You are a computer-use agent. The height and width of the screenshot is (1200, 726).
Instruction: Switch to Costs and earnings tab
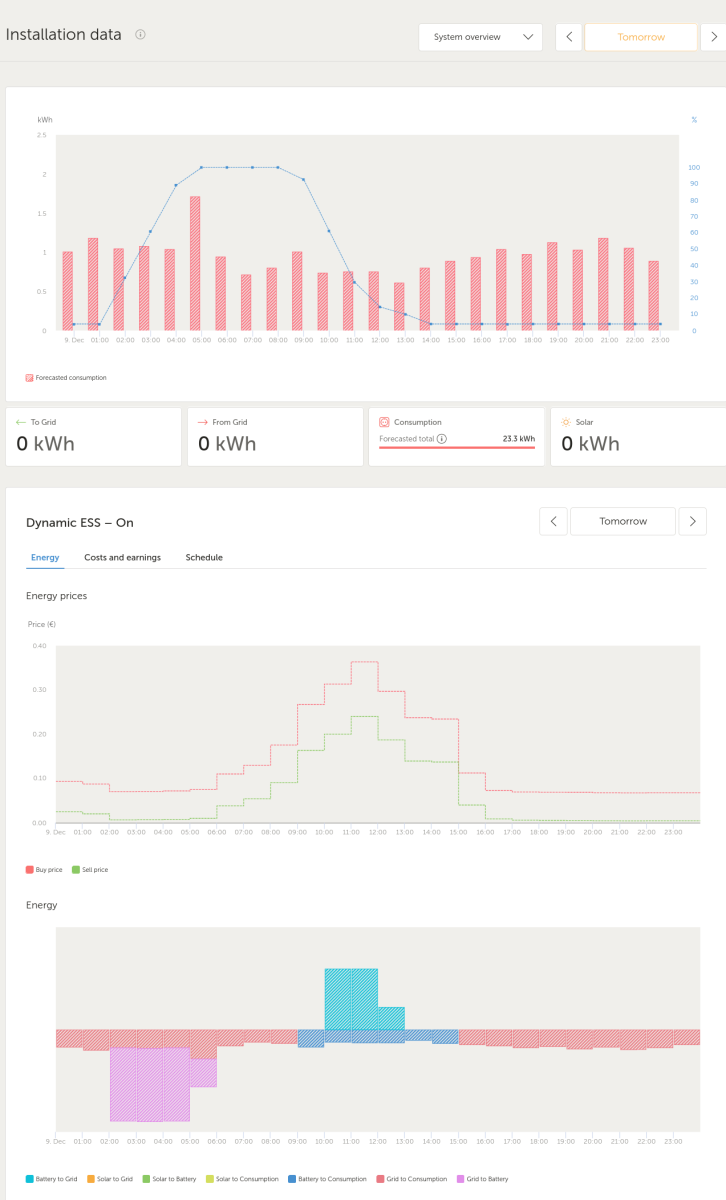(122, 557)
